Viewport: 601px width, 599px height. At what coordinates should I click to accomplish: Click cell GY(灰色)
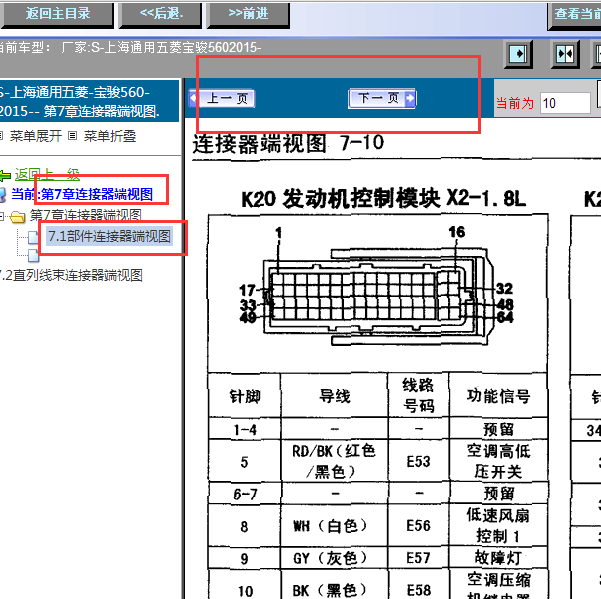pos(335,558)
